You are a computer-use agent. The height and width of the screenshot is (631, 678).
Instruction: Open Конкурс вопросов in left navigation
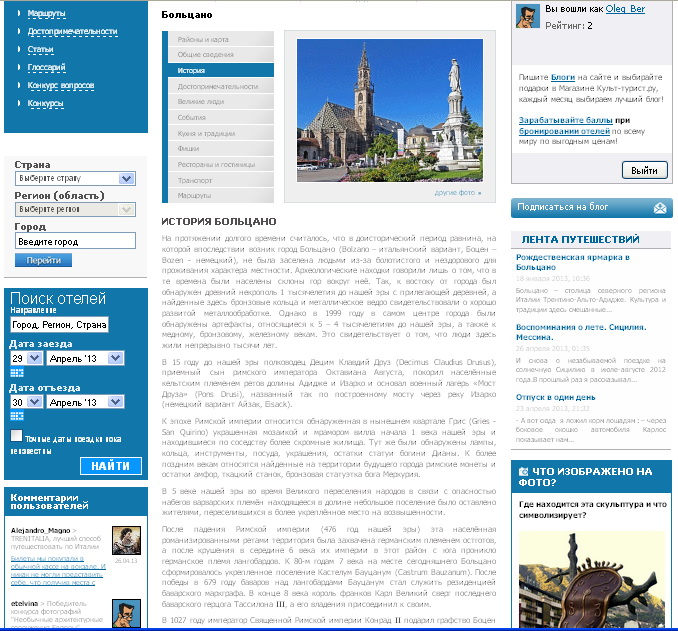click(x=61, y=85)
